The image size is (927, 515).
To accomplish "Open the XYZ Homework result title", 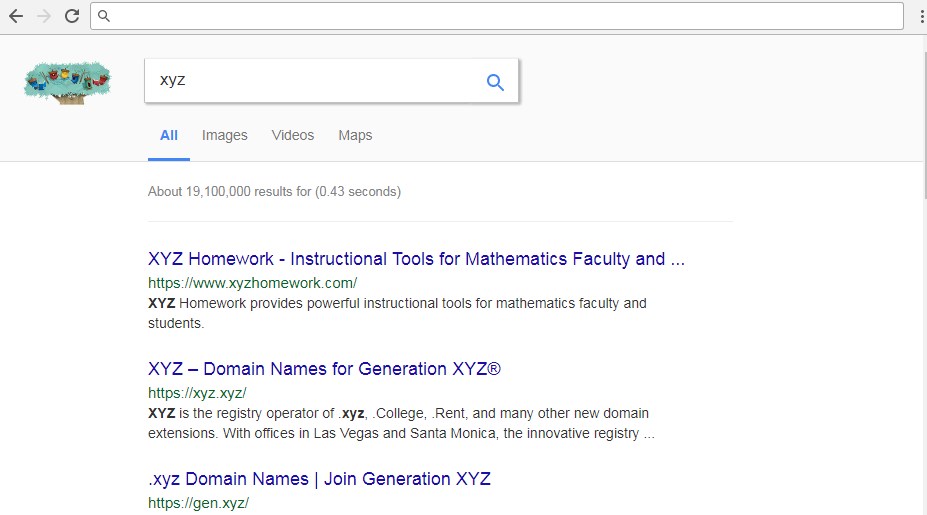I will [416, 259].
